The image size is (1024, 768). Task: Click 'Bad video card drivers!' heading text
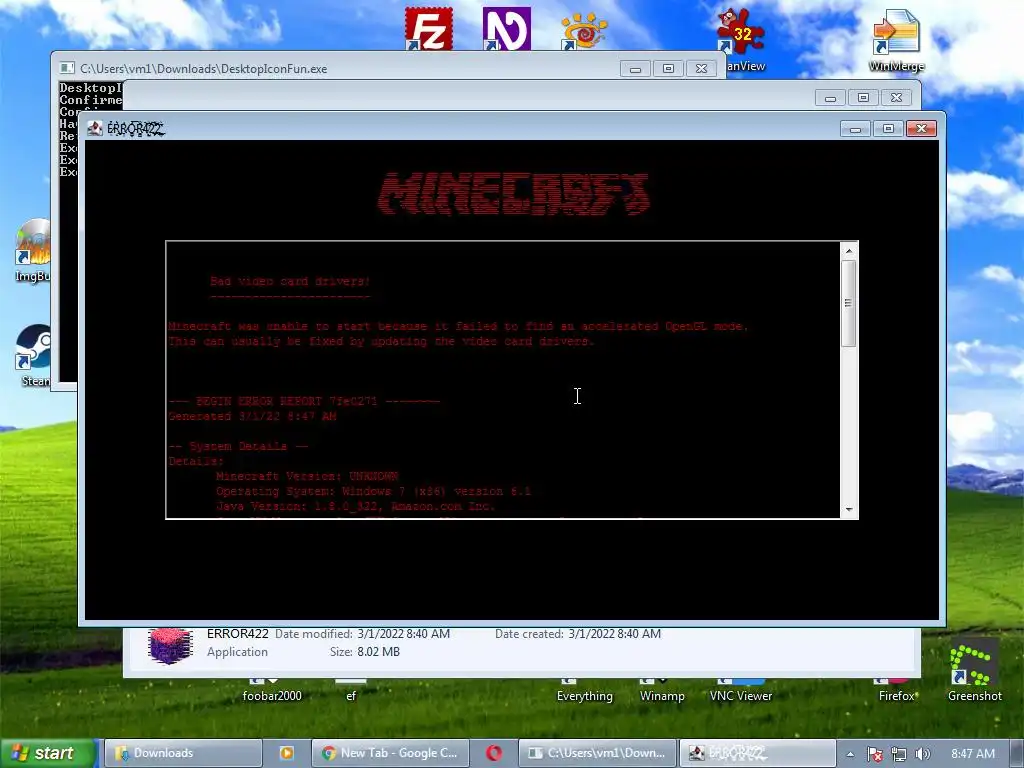coord(290,281)
